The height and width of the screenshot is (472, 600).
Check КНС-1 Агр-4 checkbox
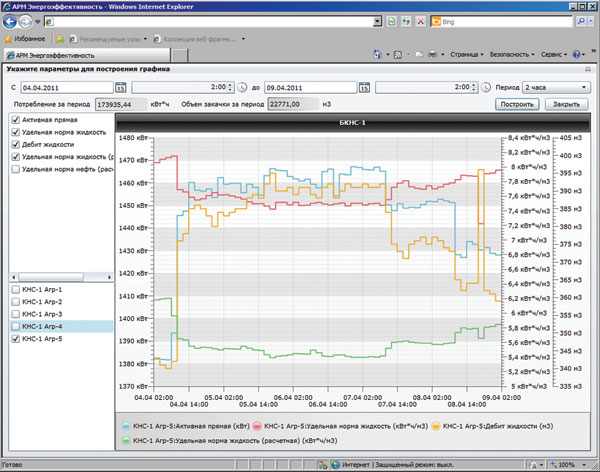[x=15, y=326]
